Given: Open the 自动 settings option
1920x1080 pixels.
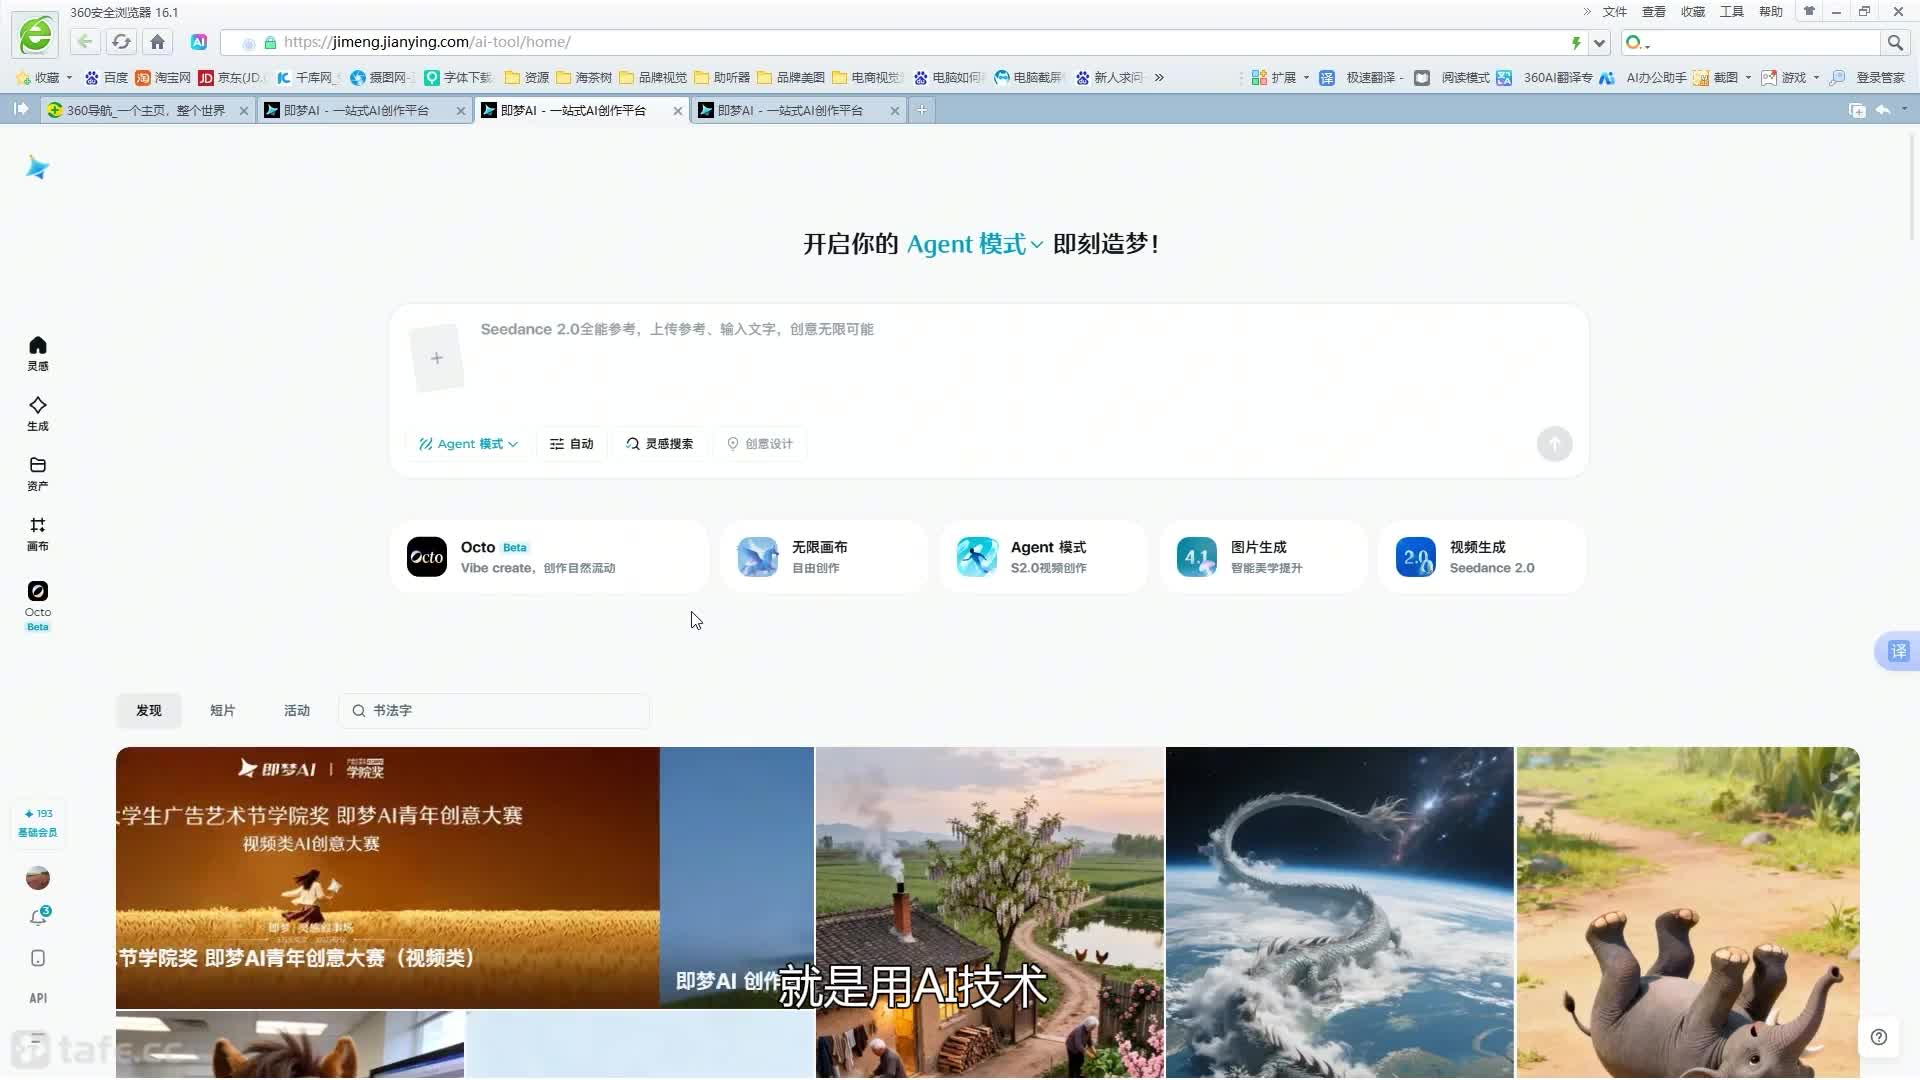Looking at the screenshot, I should 572,444.
